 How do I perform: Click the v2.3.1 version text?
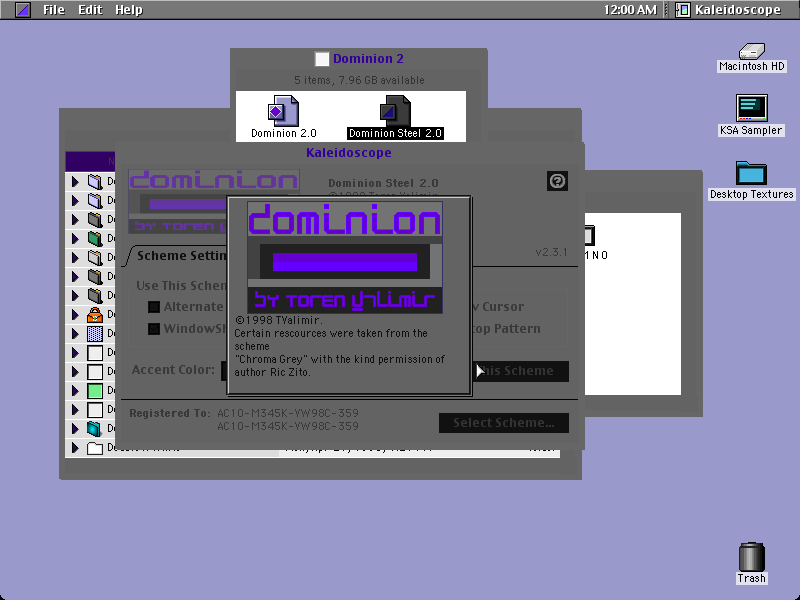click(x=551, y=252)
